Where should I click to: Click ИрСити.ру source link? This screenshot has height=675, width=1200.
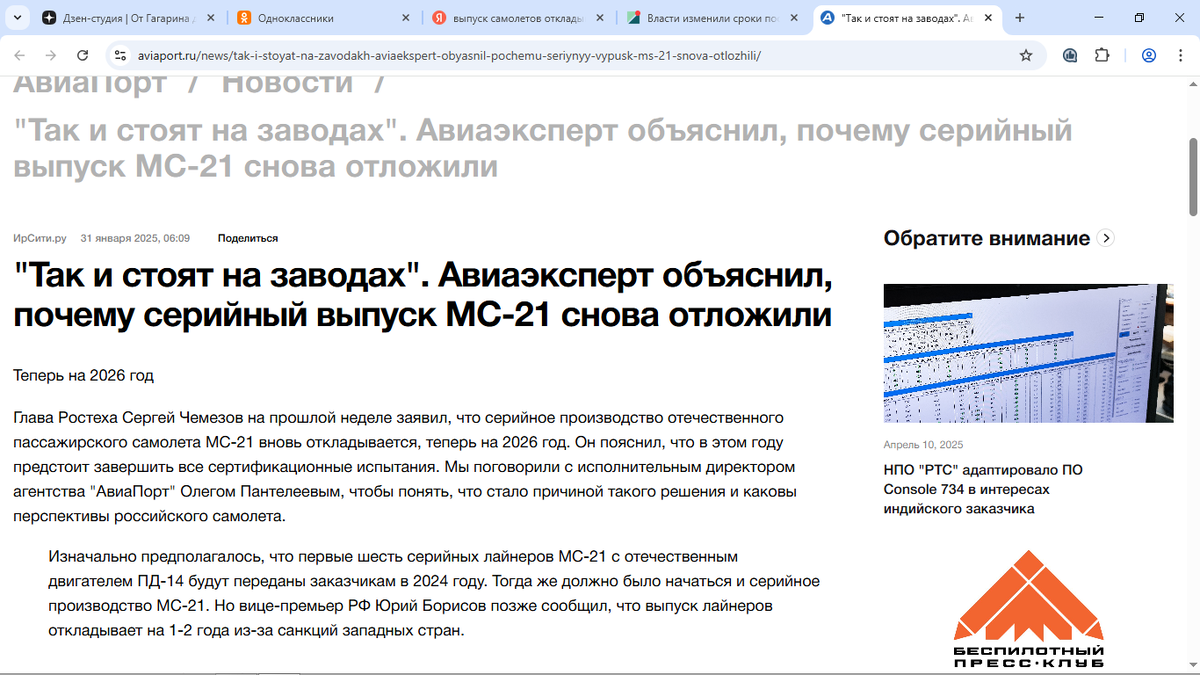tap(40, 238)
